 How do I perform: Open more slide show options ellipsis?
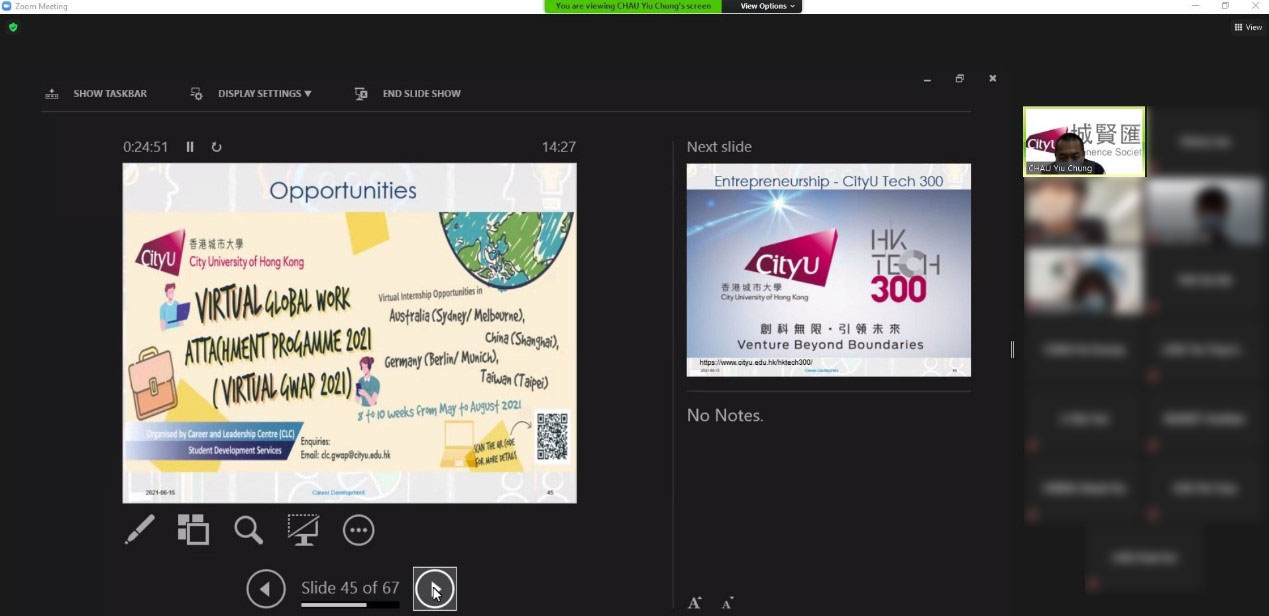[x=358, y=530]
